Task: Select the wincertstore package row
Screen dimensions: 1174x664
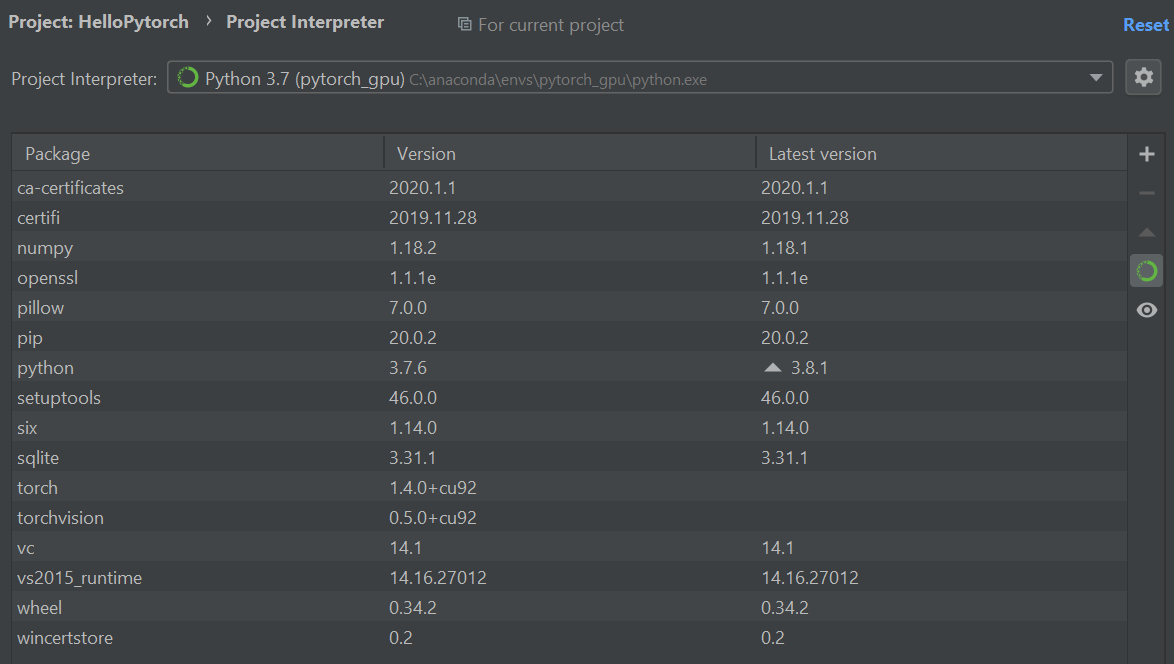Action: tap(570, 637)
